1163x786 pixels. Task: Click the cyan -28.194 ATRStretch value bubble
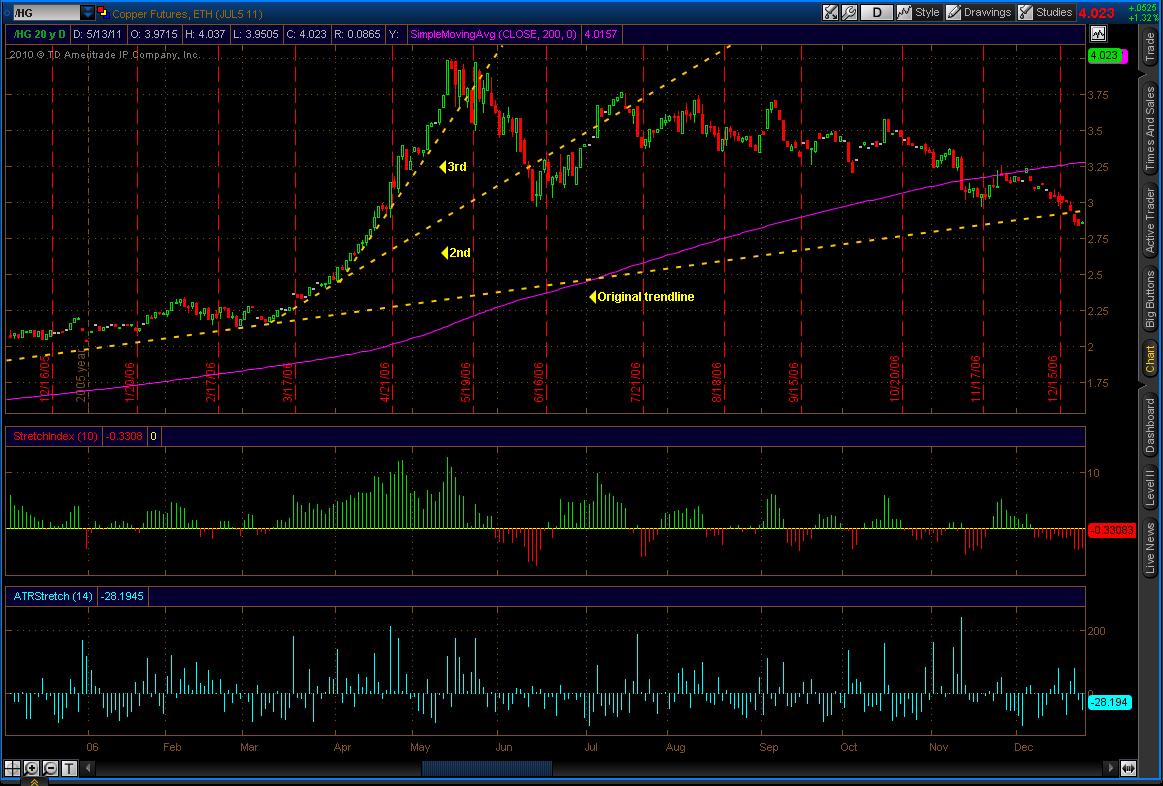(1110, 701)
